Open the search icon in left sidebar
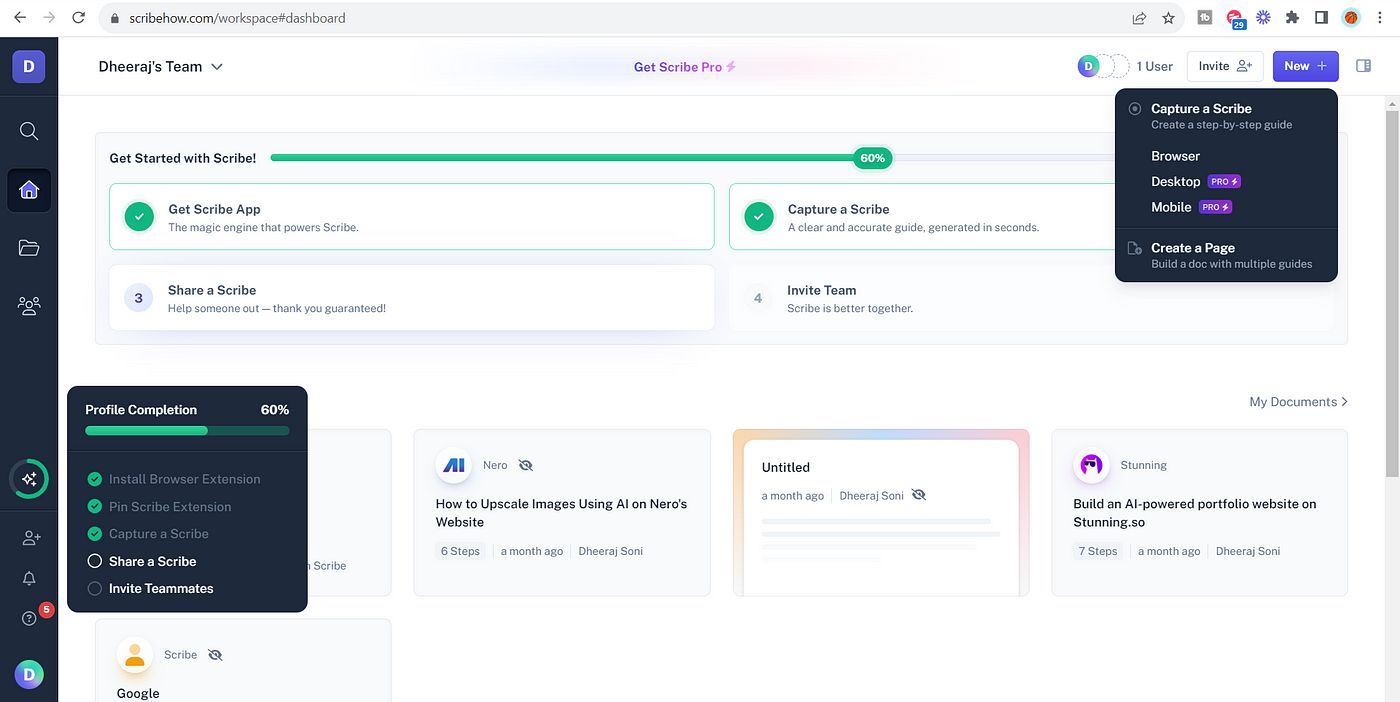The height and width of the screenshot is (702, 1400). (x=29, y=131)
